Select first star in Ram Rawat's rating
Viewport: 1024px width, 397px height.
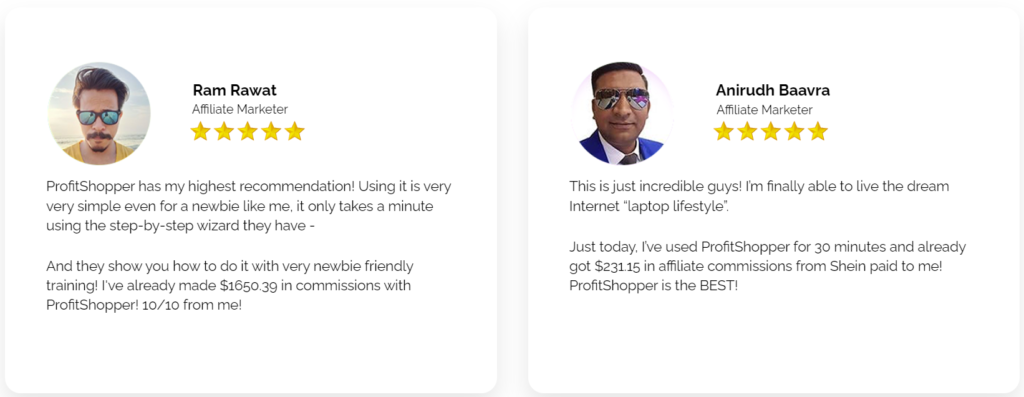pos(200,131)
